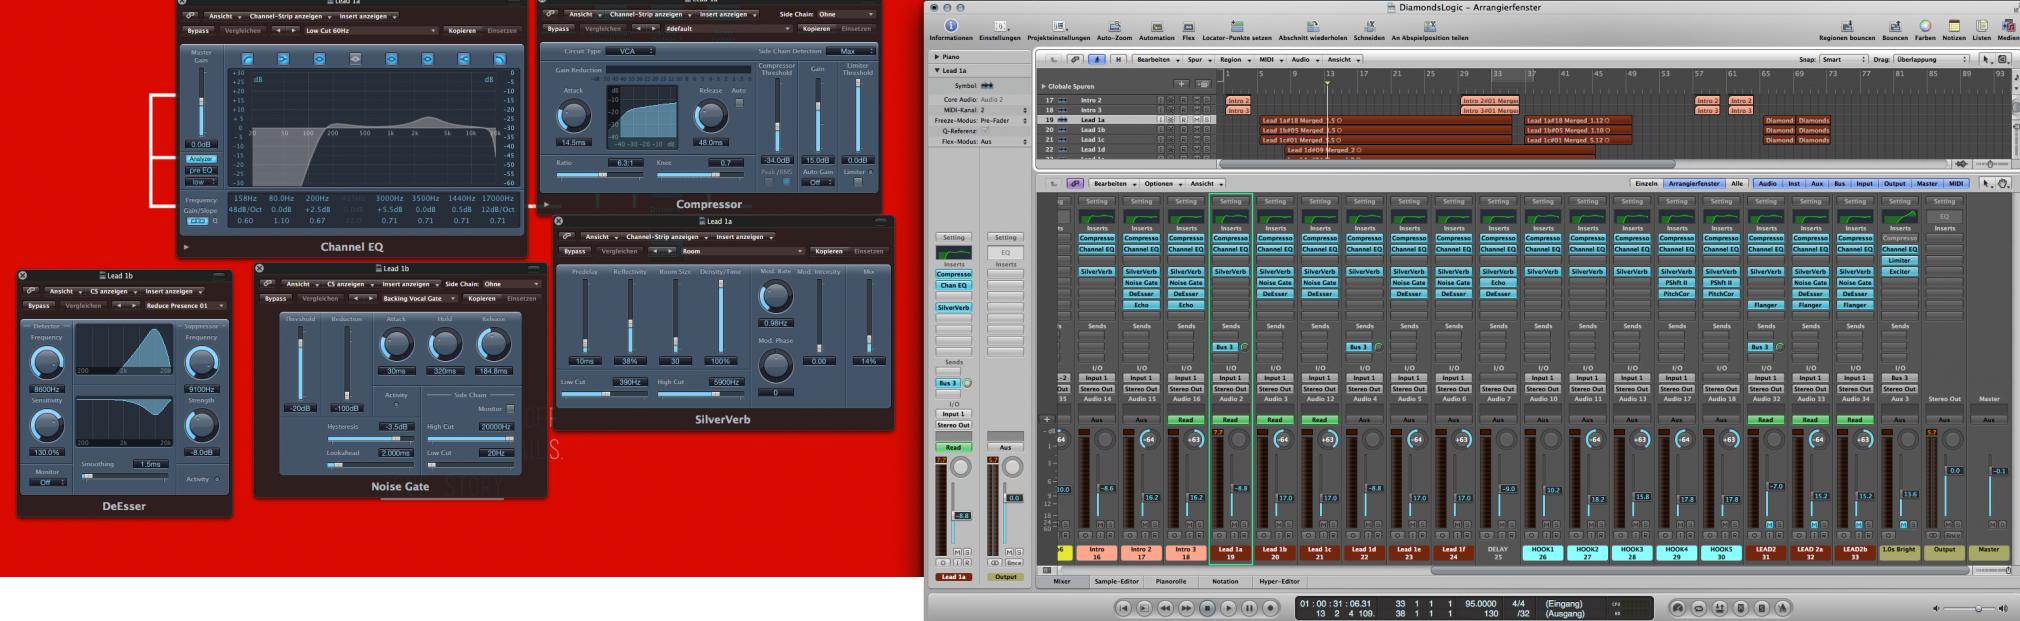
Task: Open Bearbeiten menu in arrange area
Action: coord(1156,60)
